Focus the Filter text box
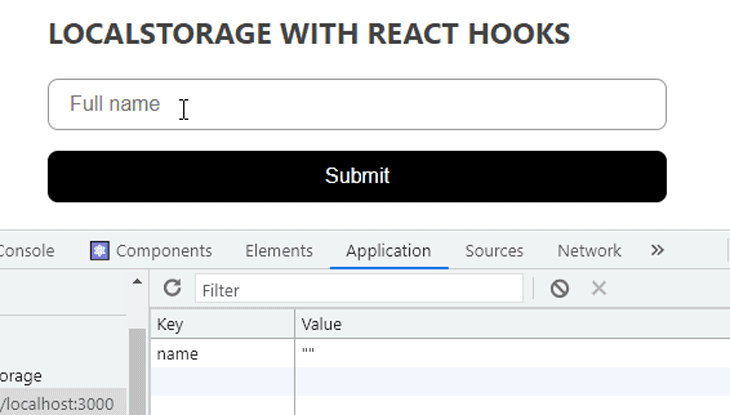 point(359,289)
